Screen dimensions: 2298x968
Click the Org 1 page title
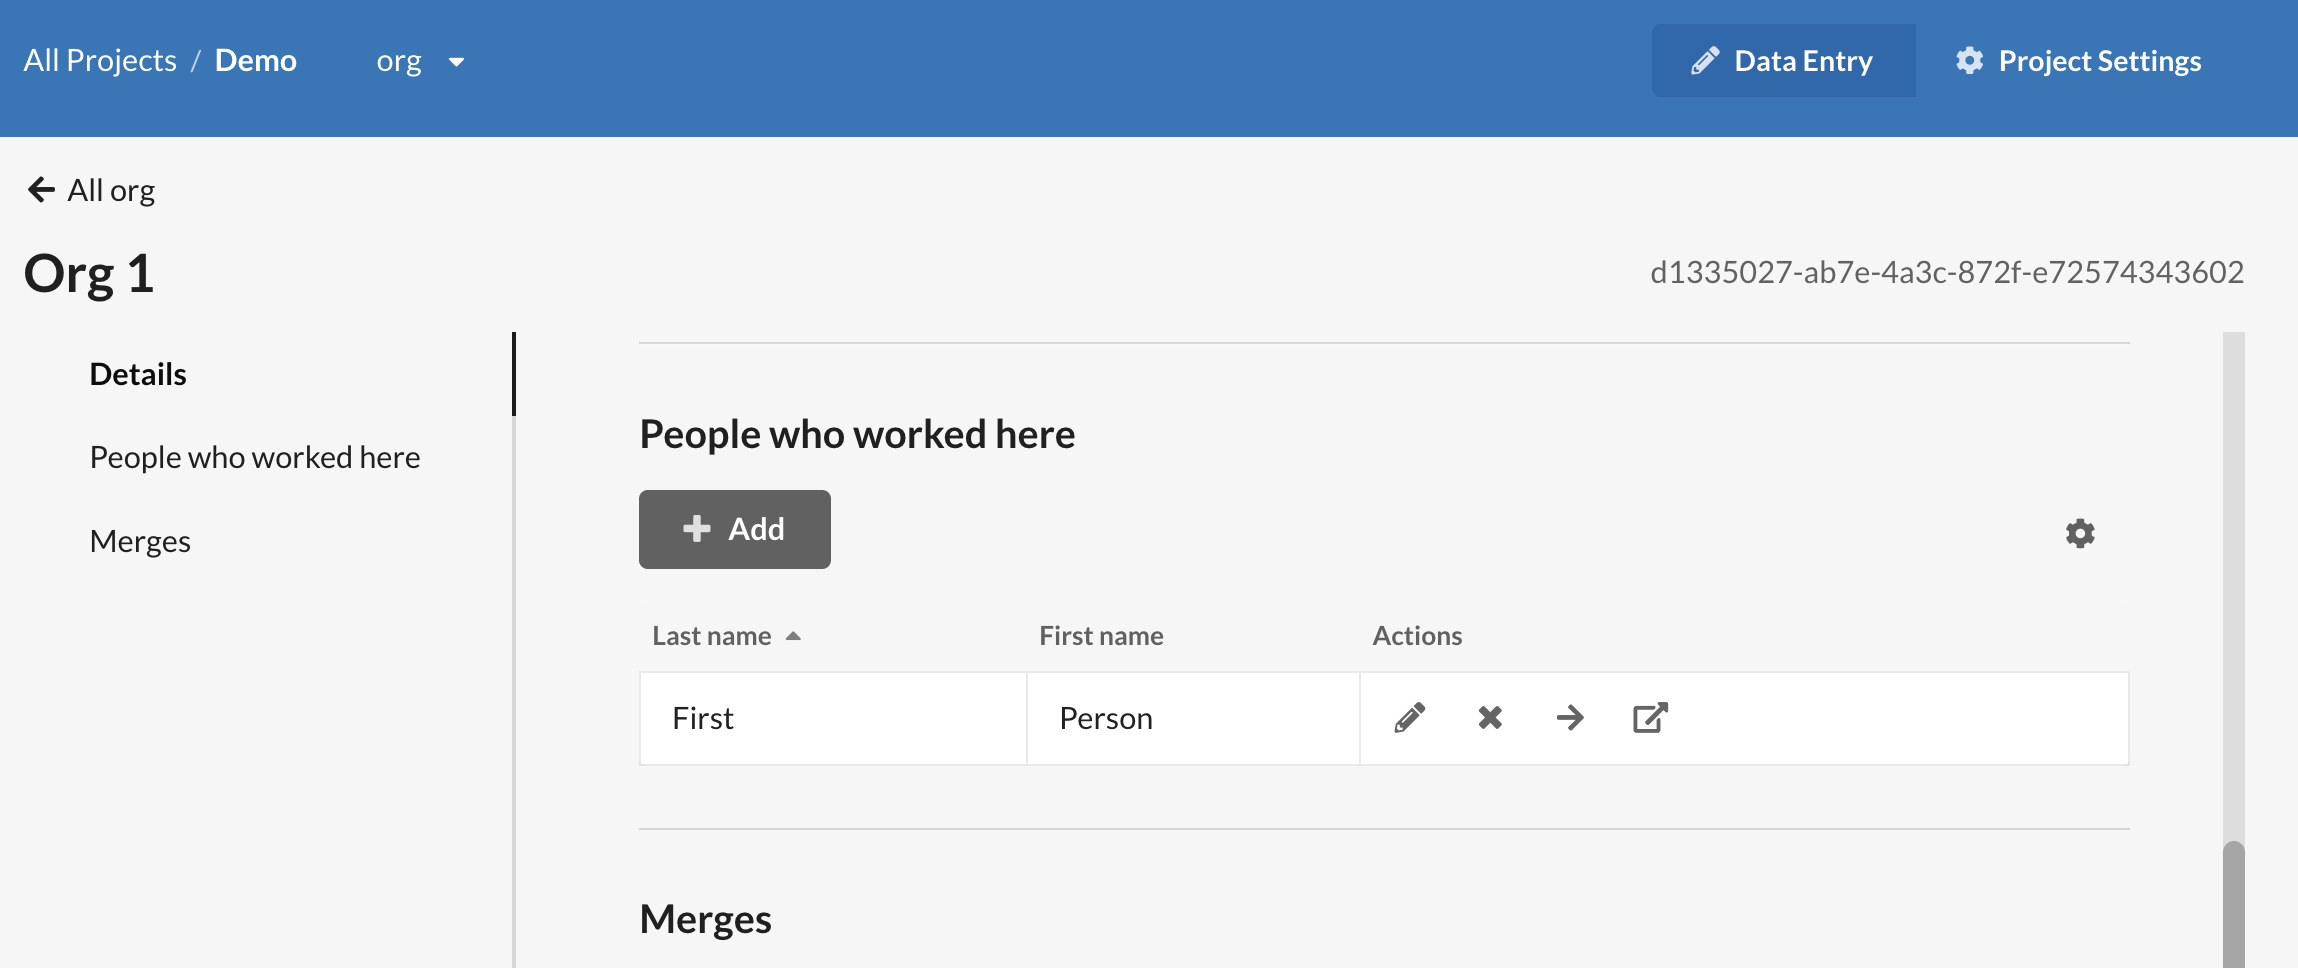(x=89, y=273)
